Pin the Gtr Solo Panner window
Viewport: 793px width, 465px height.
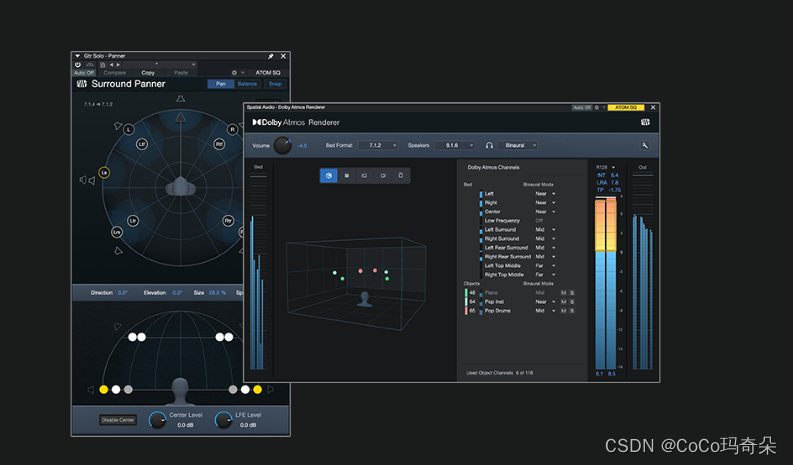pos(271,56)
